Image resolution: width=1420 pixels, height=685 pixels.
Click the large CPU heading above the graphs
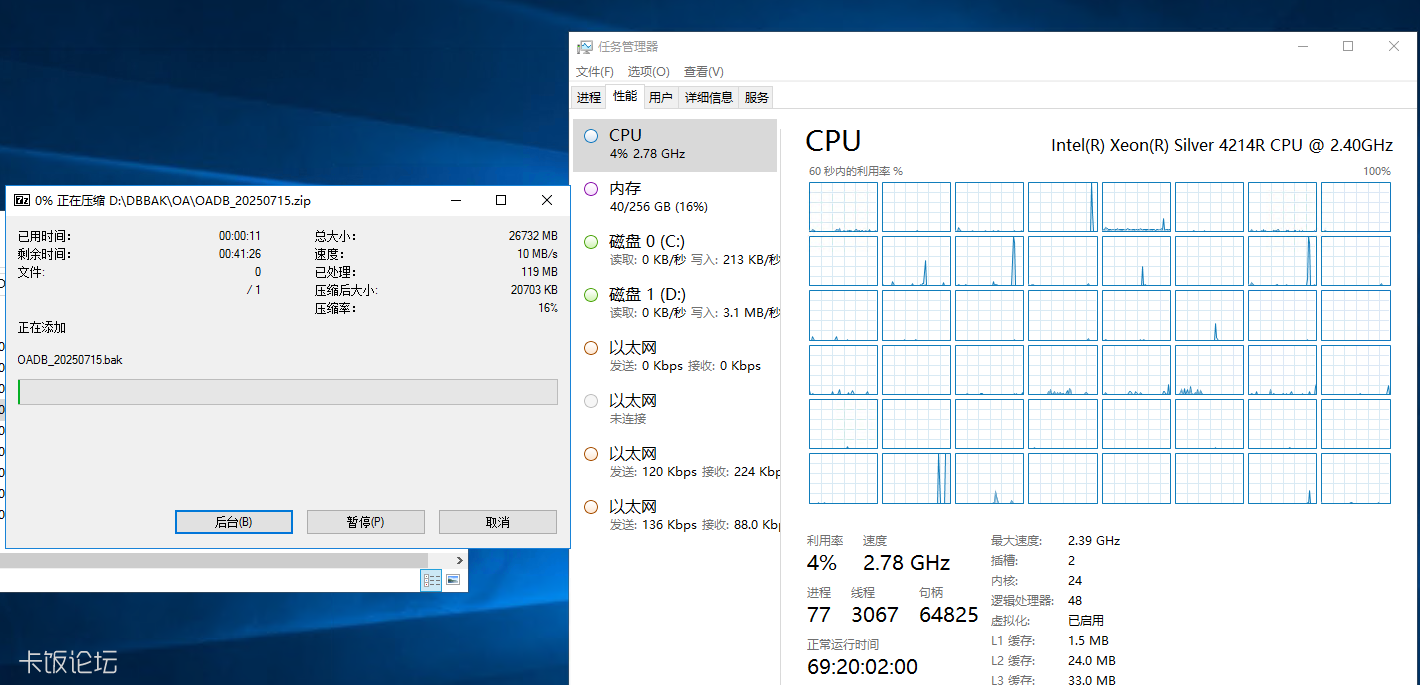click(x=833, y=141)
